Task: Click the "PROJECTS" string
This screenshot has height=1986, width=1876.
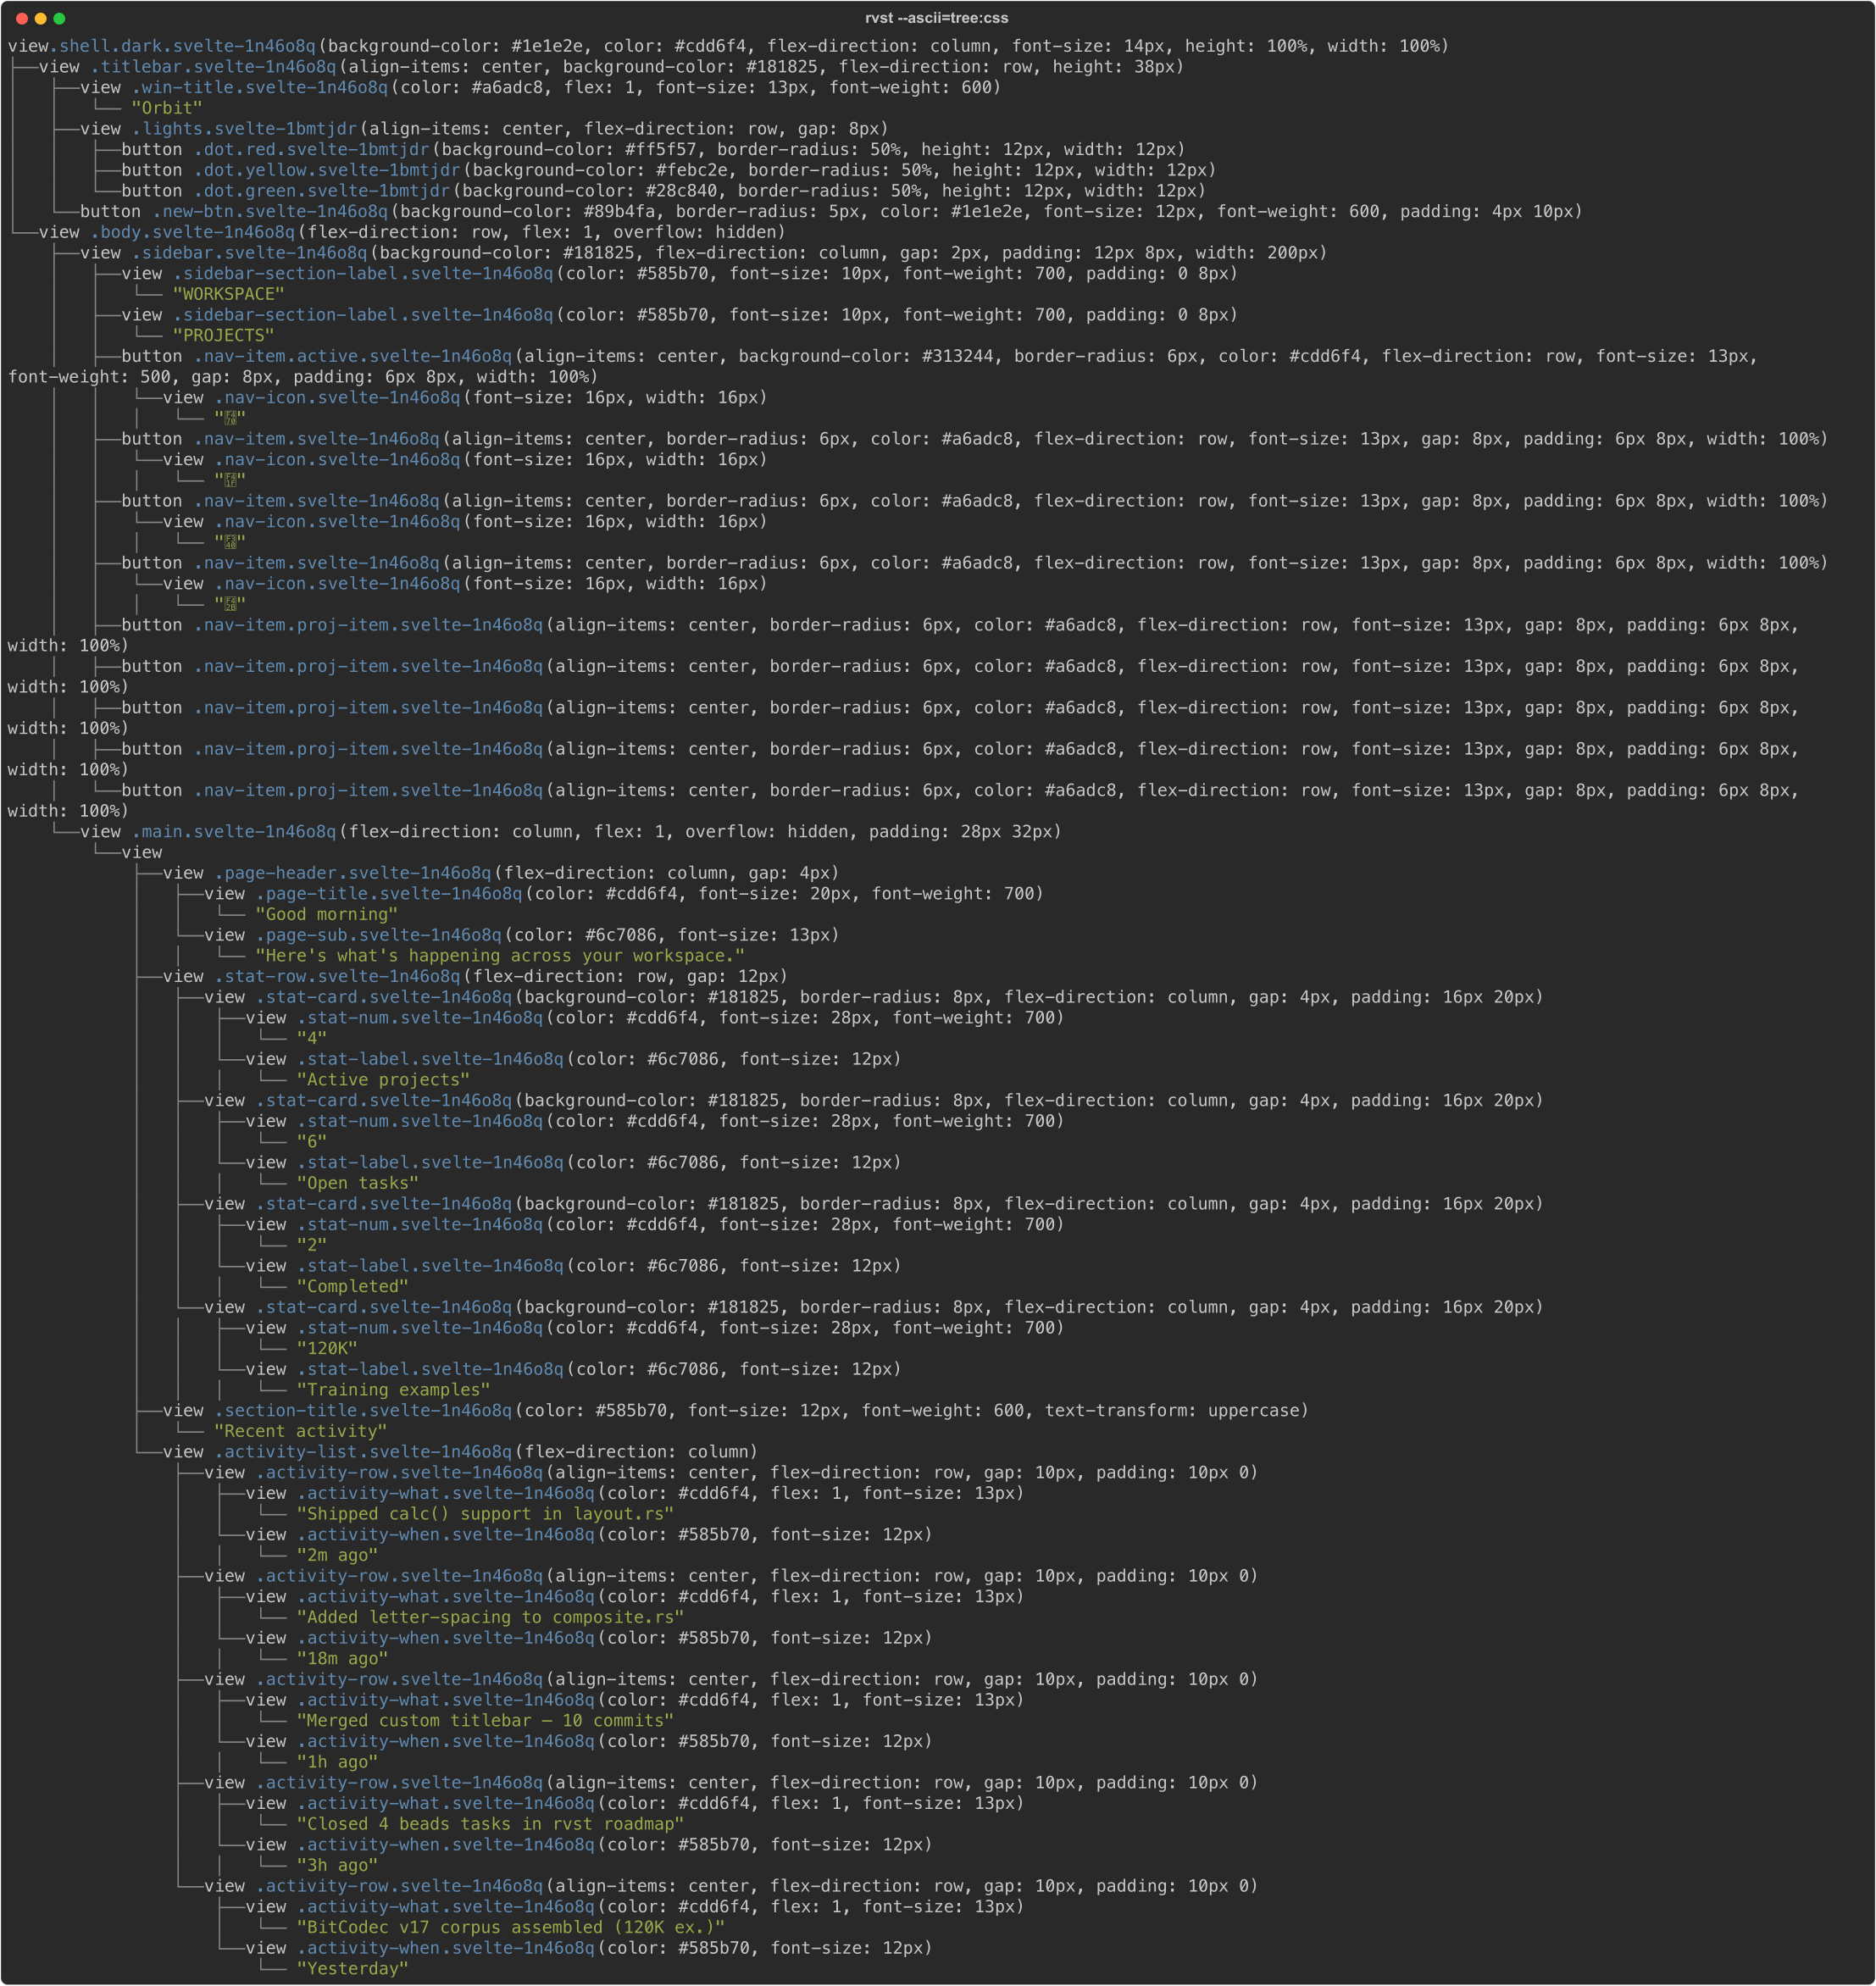Action: click(x=224, y=336)
